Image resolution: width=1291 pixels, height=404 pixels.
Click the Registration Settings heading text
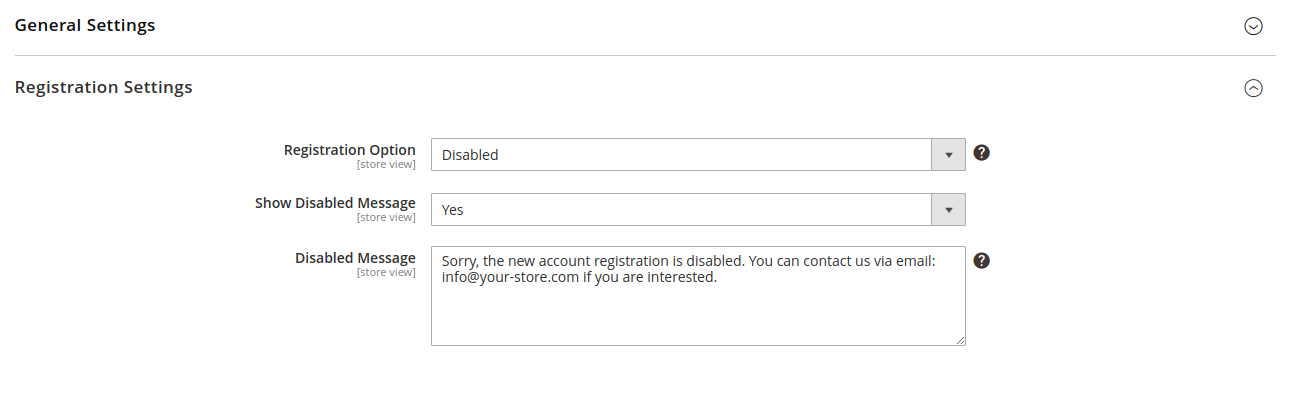click(104, 87)
